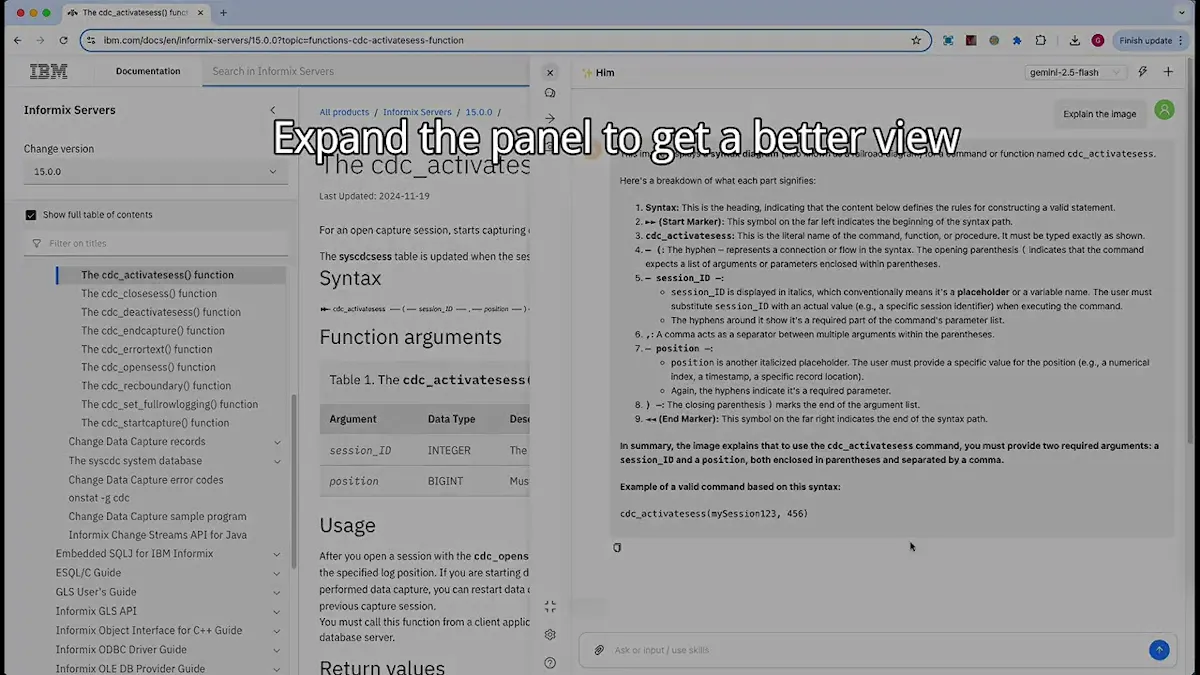This screenshot has width=1200, height=675.
Task: Copy the assistant response with copy icon
Action: [617, 547]
